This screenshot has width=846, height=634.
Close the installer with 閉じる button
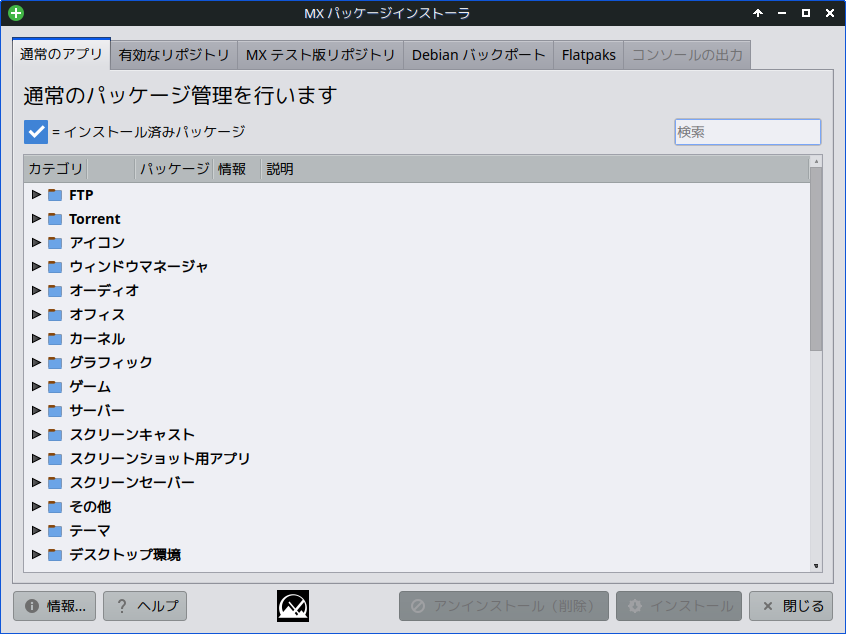click(792, 606)
